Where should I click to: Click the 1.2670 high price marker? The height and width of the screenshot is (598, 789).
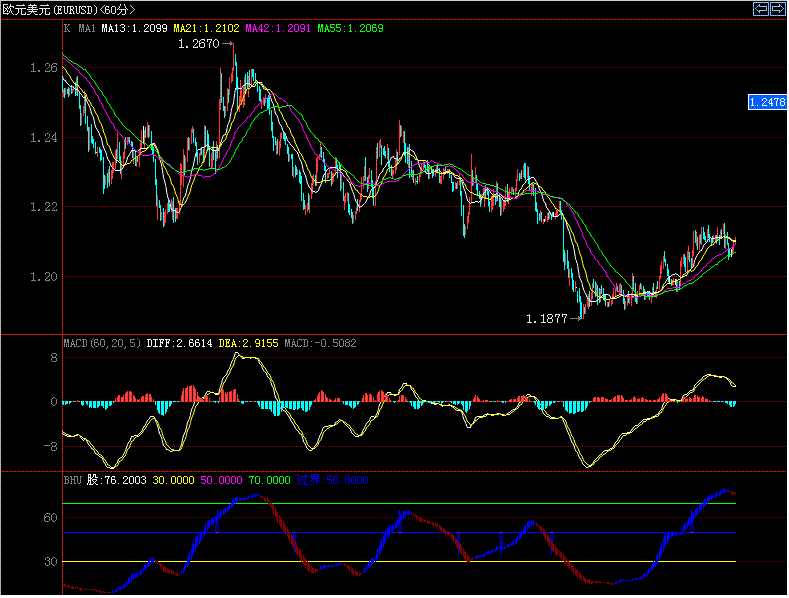[x=198, y=45]
